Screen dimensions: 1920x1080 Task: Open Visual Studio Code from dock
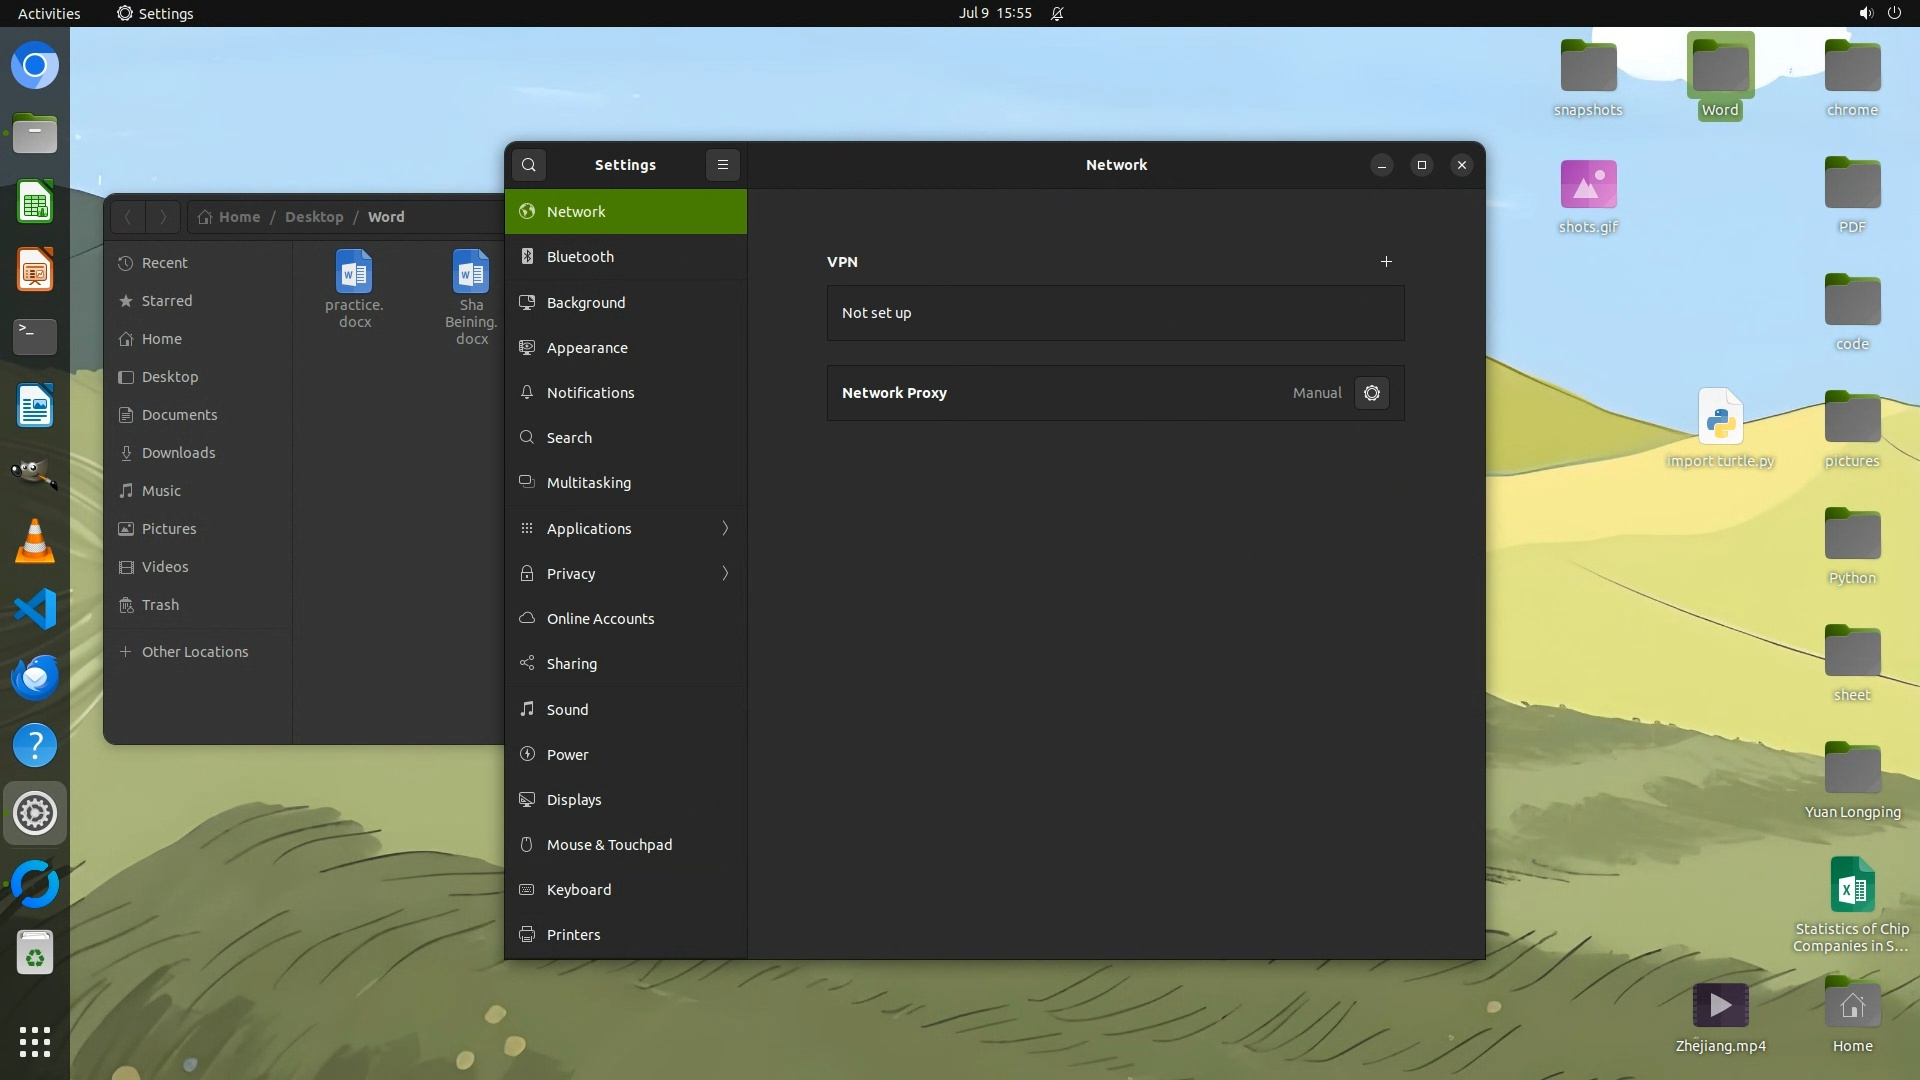(35, 609)
